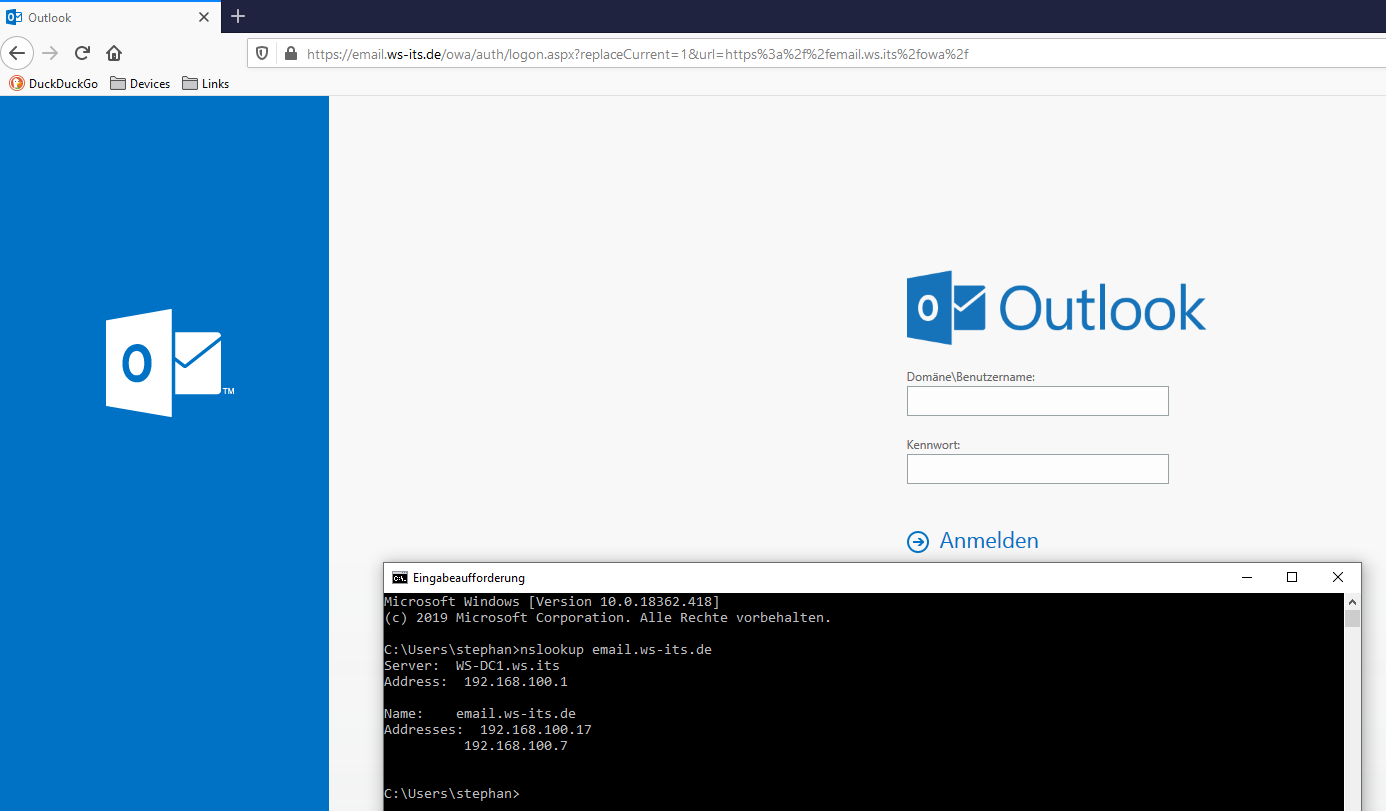Viewport: 1386px width, 811px height.
Task: Click the "nslookup email.ws-its.de" command line
Action: (548, 650)
